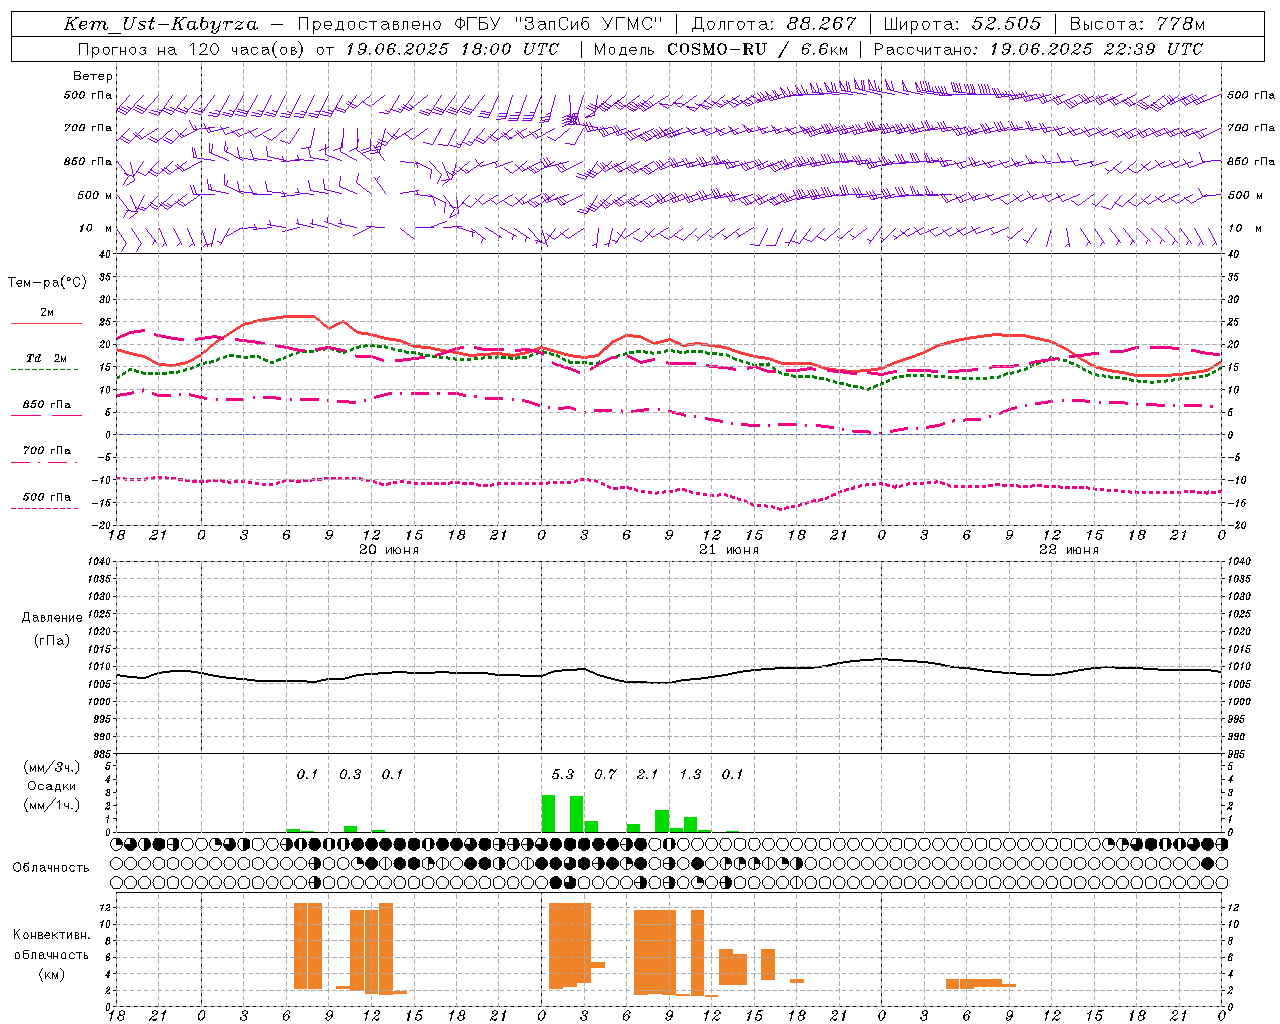Click the computed time 19.06.2025 22:39 UTC
The image size is (1280, 1024).
click(1096, 49)
